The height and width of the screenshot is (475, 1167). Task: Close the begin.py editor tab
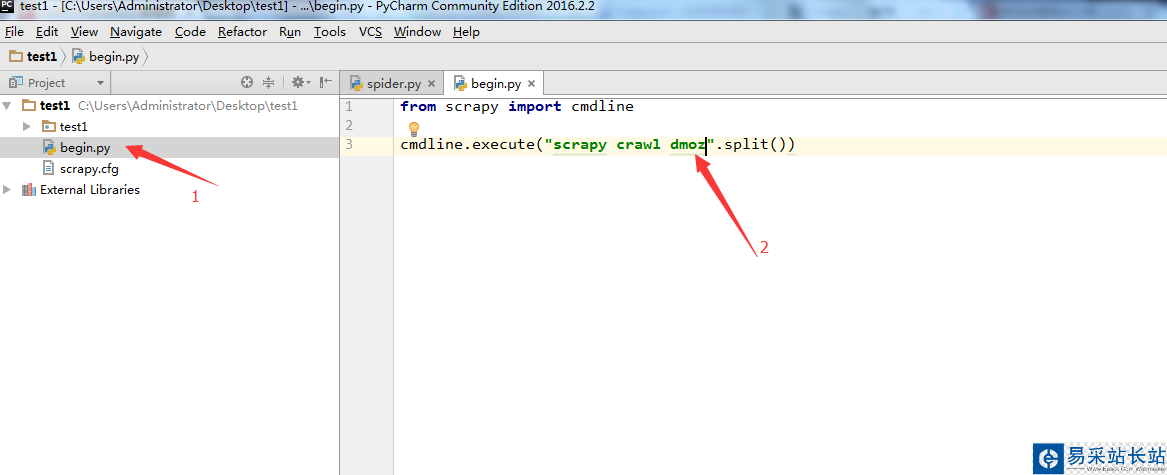point(531,83)
